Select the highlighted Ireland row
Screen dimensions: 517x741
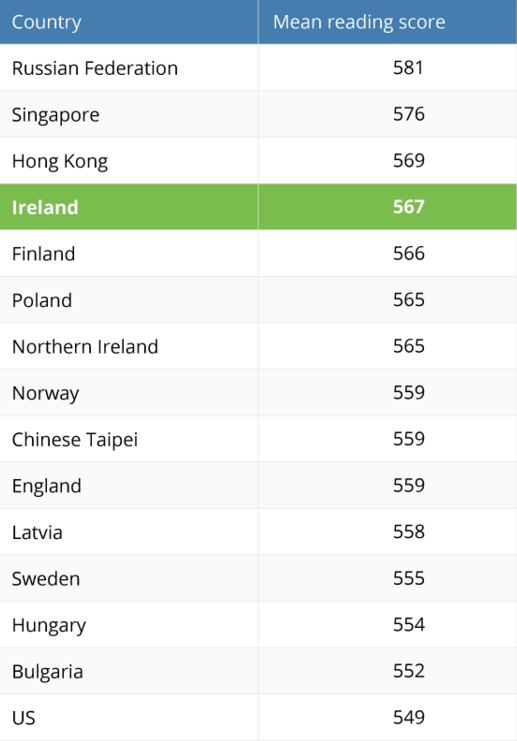pos(258,207)
